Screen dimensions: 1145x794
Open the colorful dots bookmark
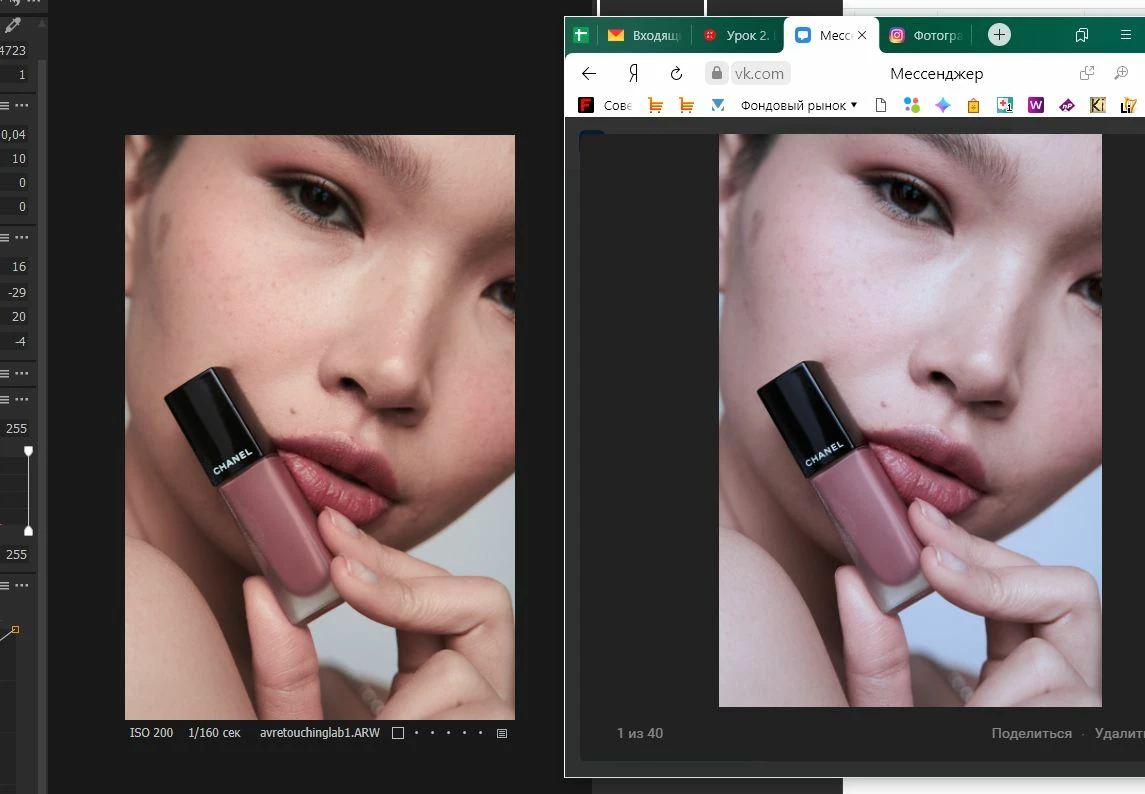(911, 105)
